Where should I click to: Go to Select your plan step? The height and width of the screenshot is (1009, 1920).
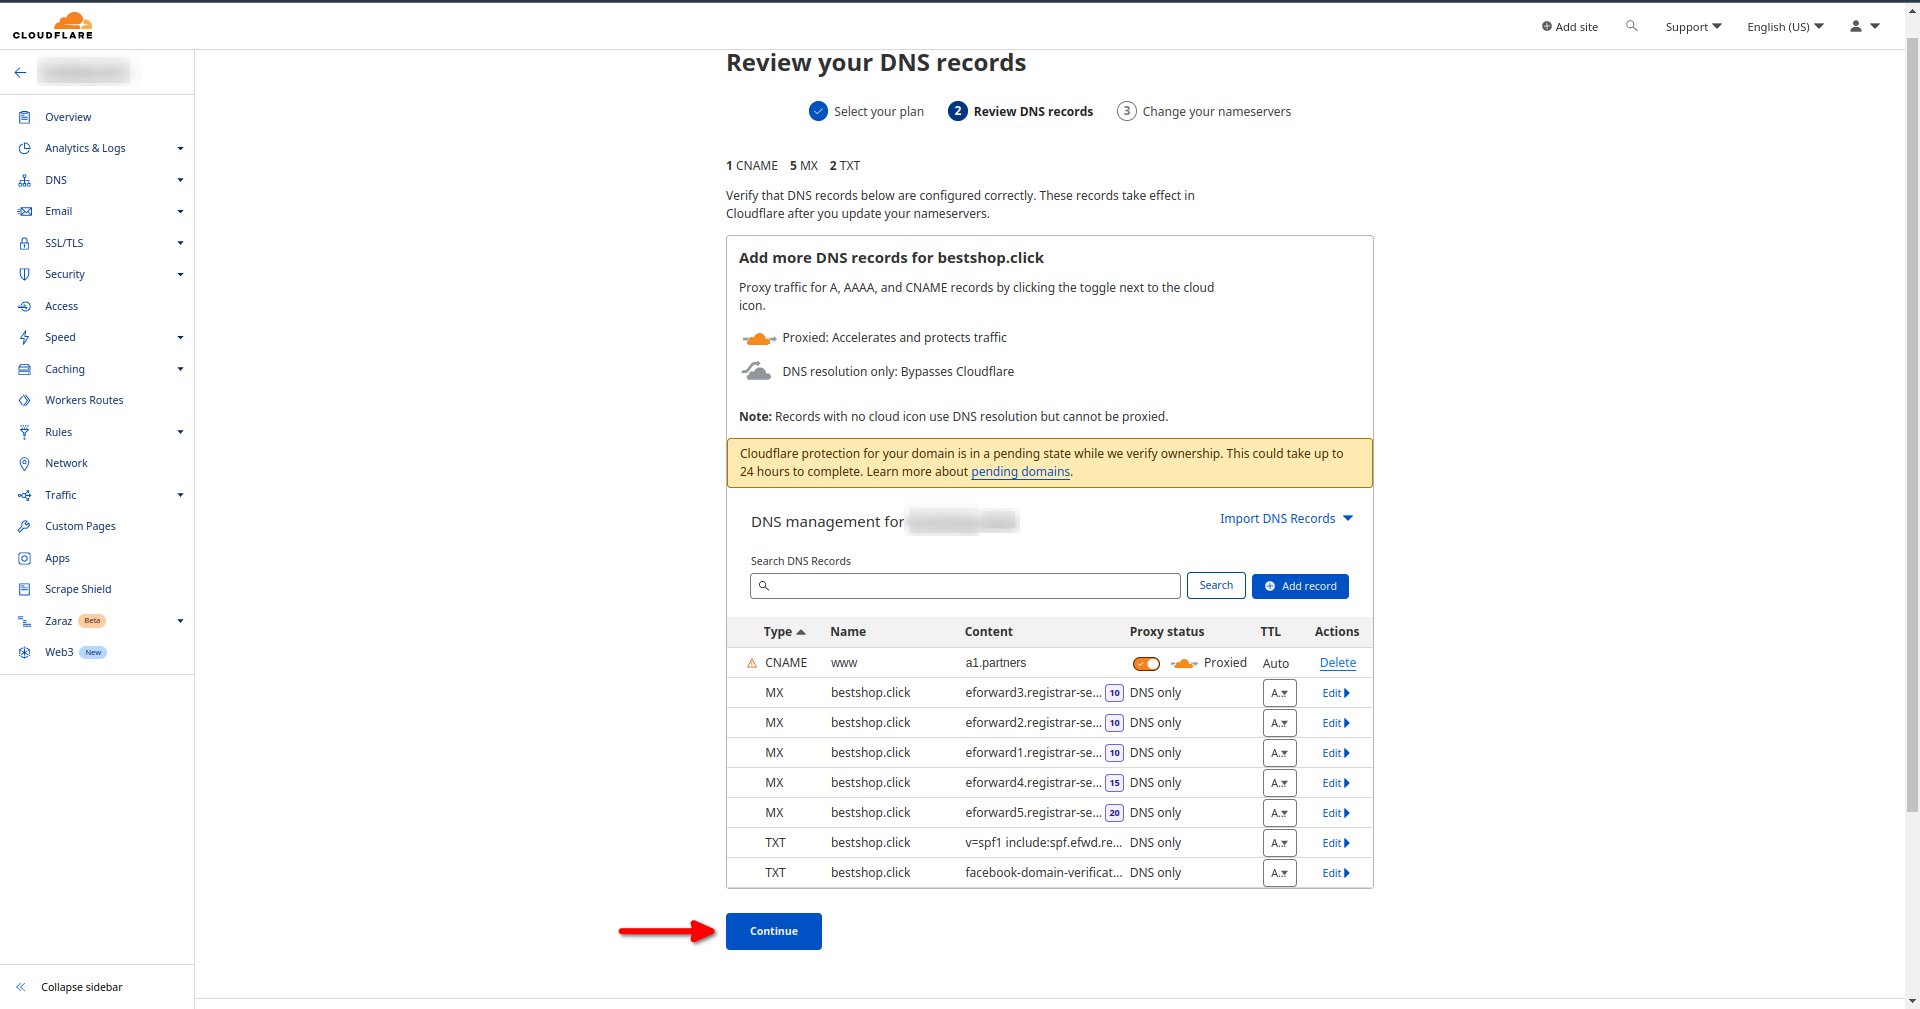pos(866,111)
